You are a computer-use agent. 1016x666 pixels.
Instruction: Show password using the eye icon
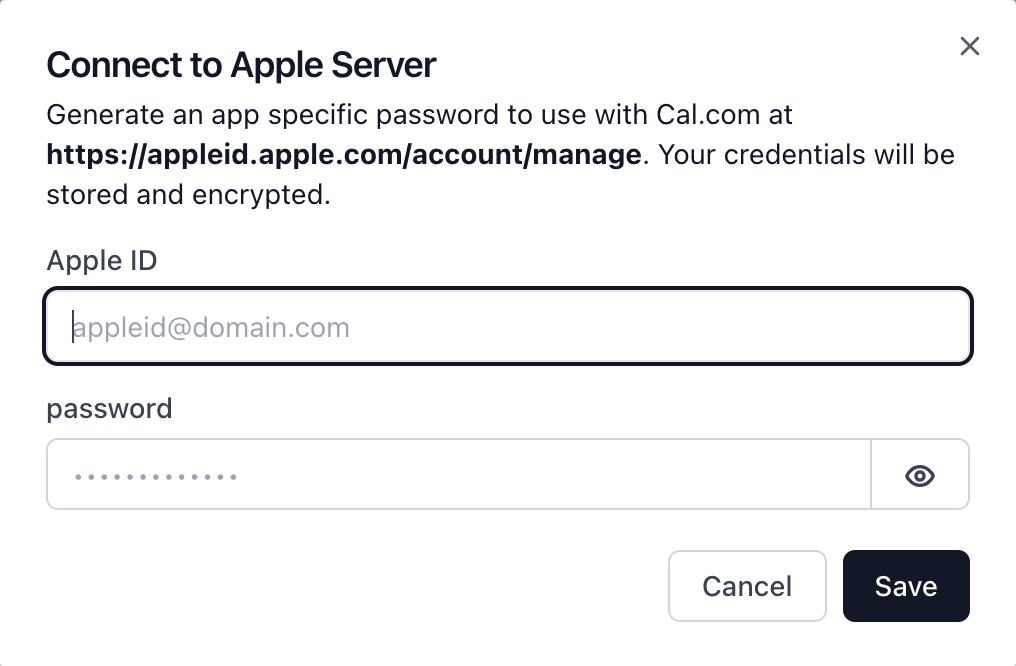point(919,476)
